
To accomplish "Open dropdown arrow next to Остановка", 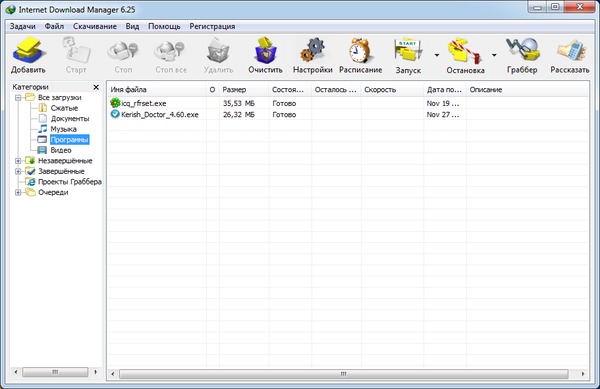I will coord(494,55).
